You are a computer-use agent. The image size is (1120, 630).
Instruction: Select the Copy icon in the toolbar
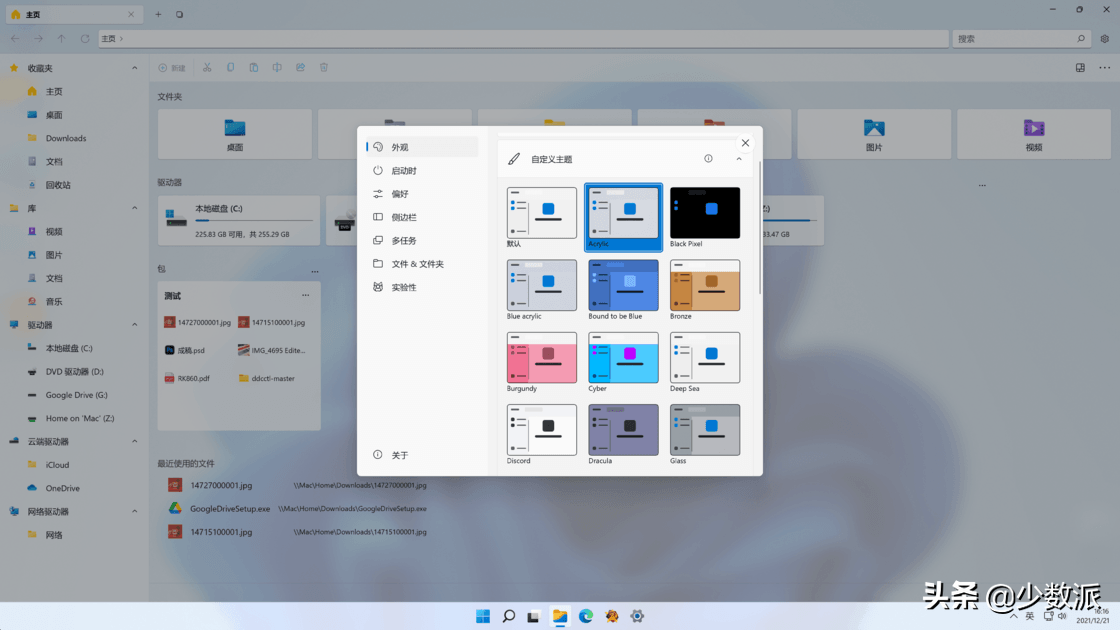click(230, 67)
